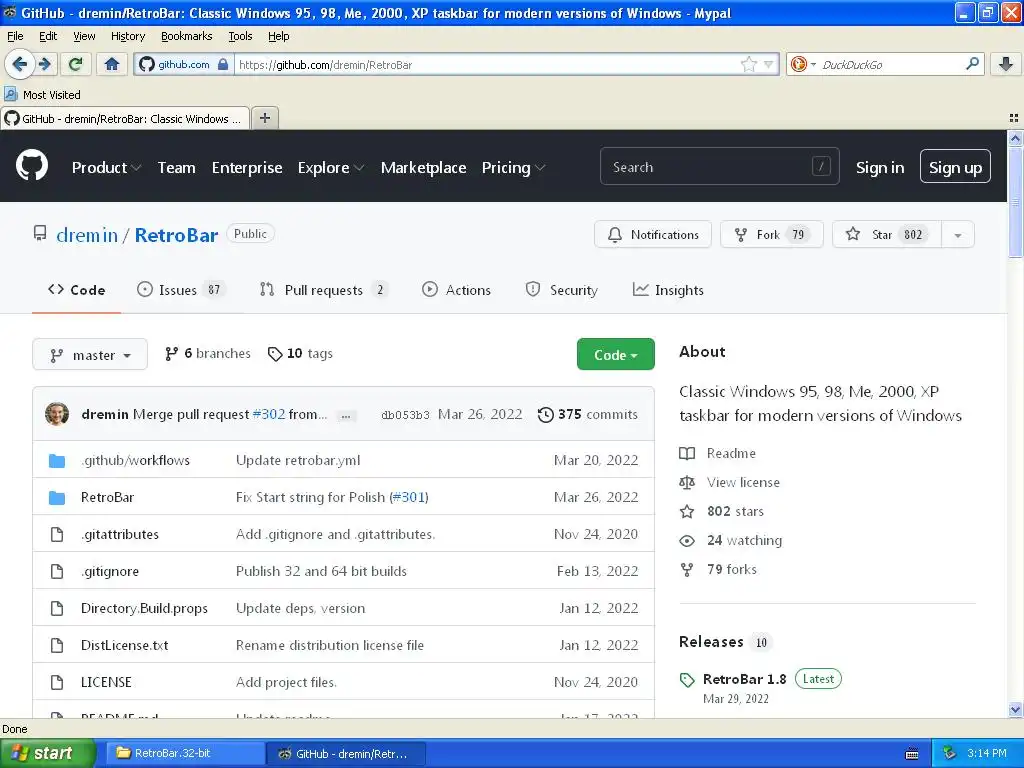The width and height of the screenshot is (1024, 768).
Task: Open the Directory.Build.props file
Action: coord(144,608)
